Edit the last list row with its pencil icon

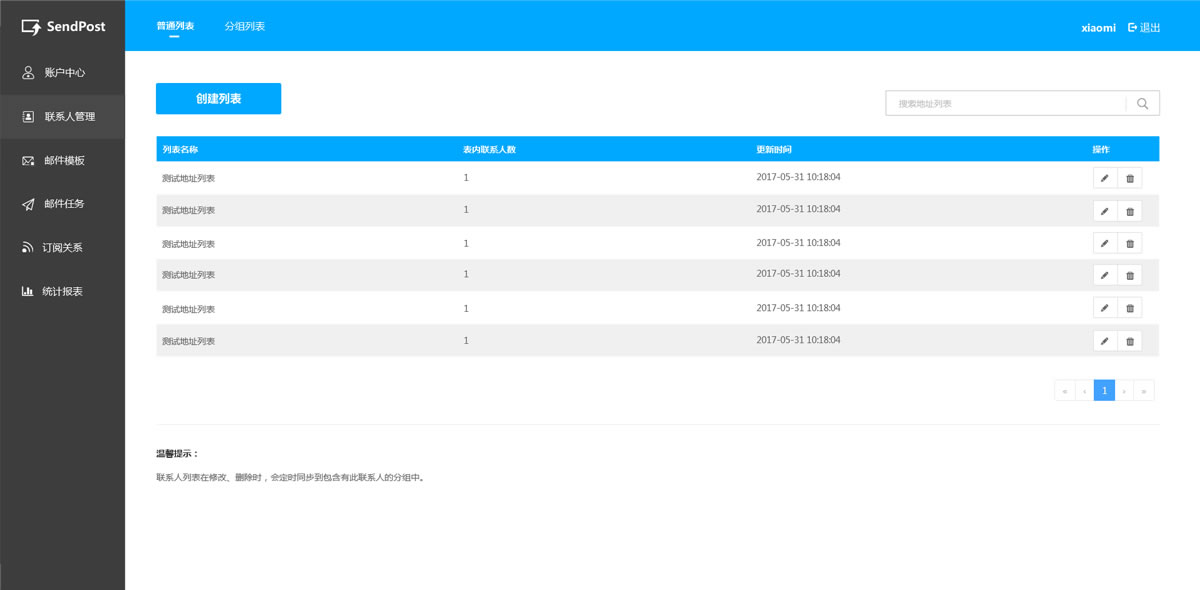tap(1105, 341)
